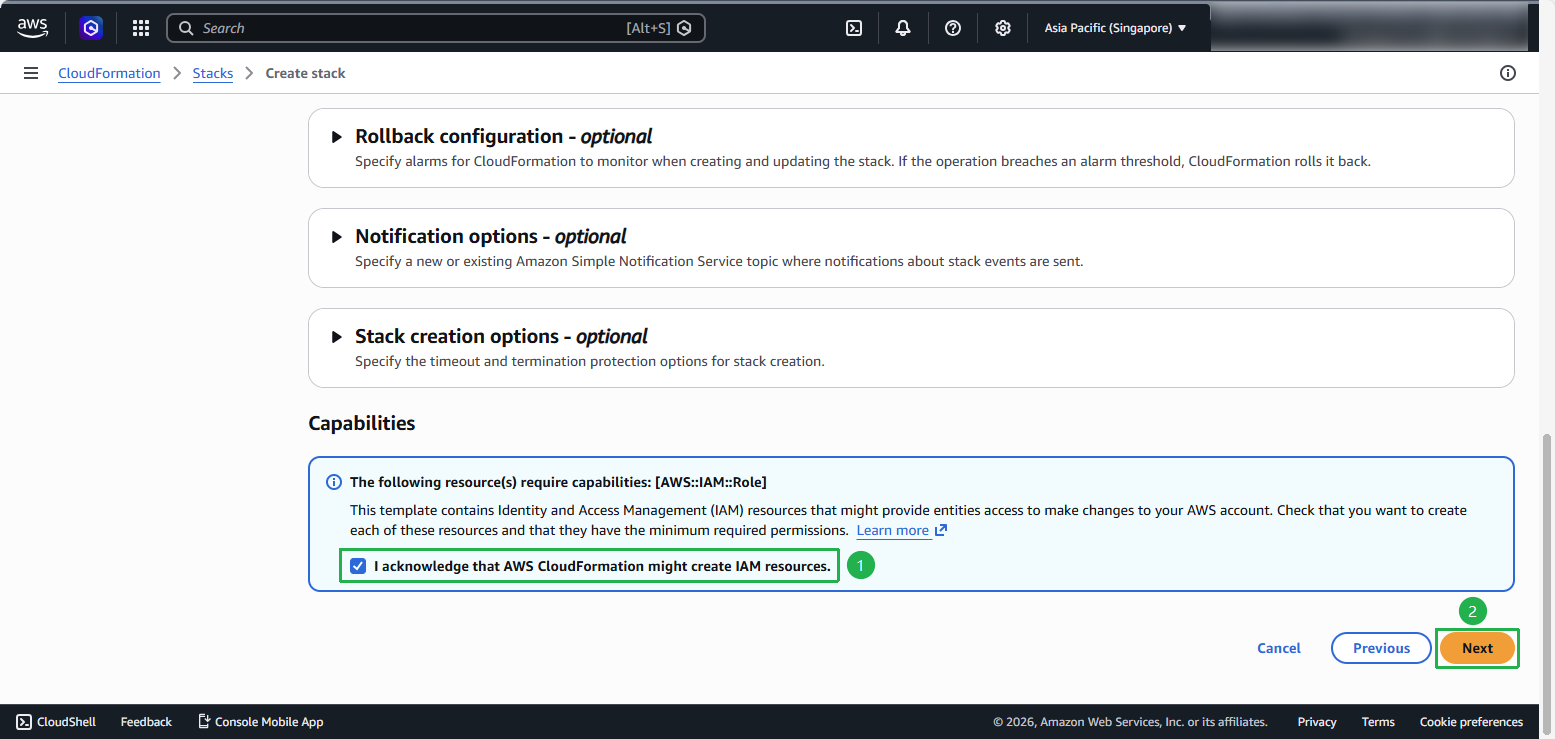
Task: Open Console Mobile App link
Action: point(260,721)
